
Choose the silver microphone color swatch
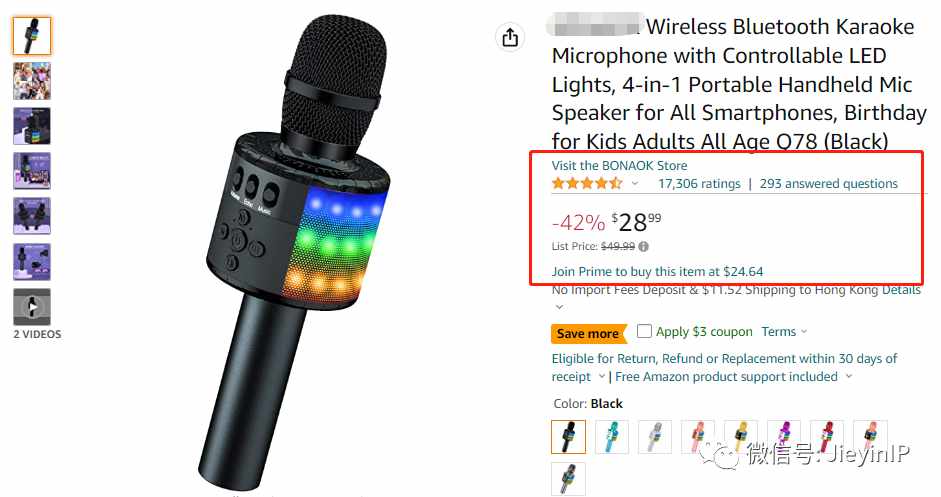(655, 436)
